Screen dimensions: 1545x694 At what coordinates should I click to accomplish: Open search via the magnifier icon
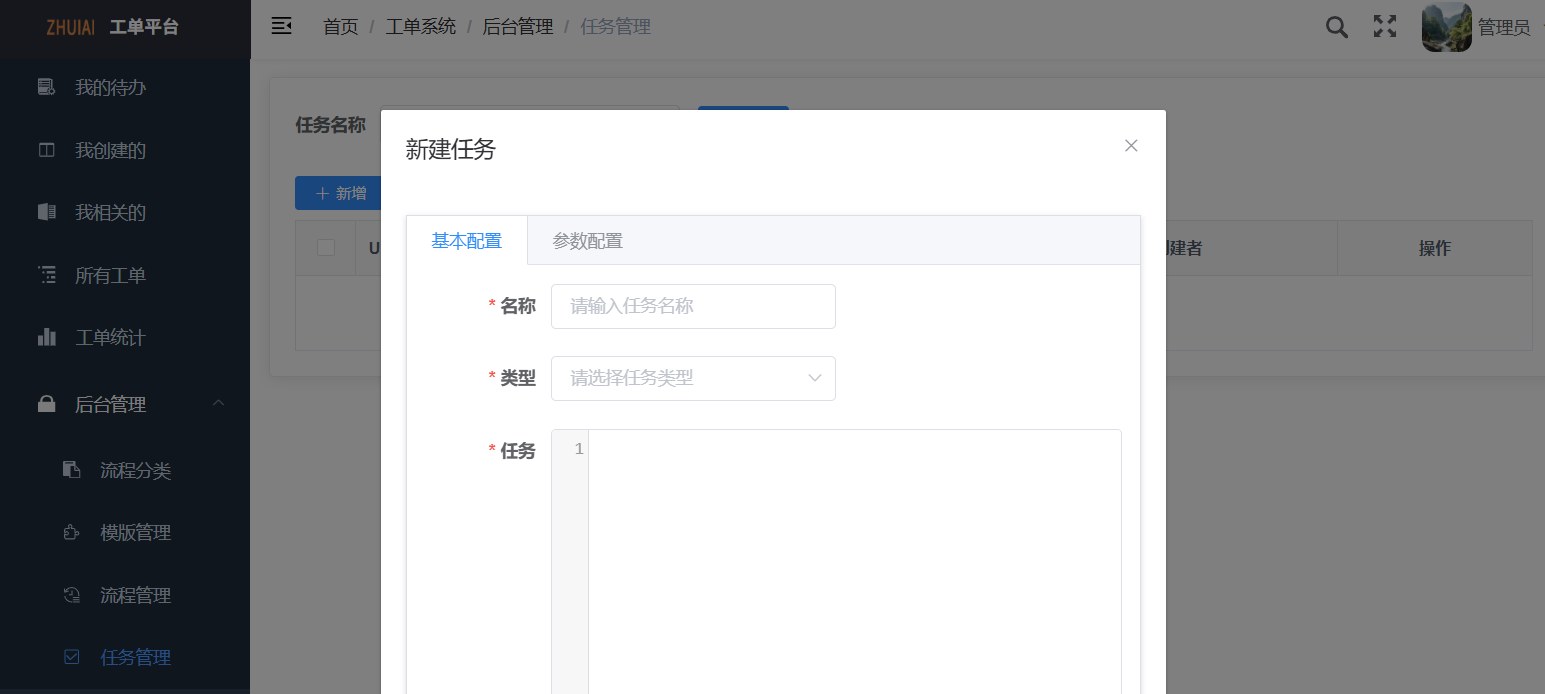[x=1336, y=27]
